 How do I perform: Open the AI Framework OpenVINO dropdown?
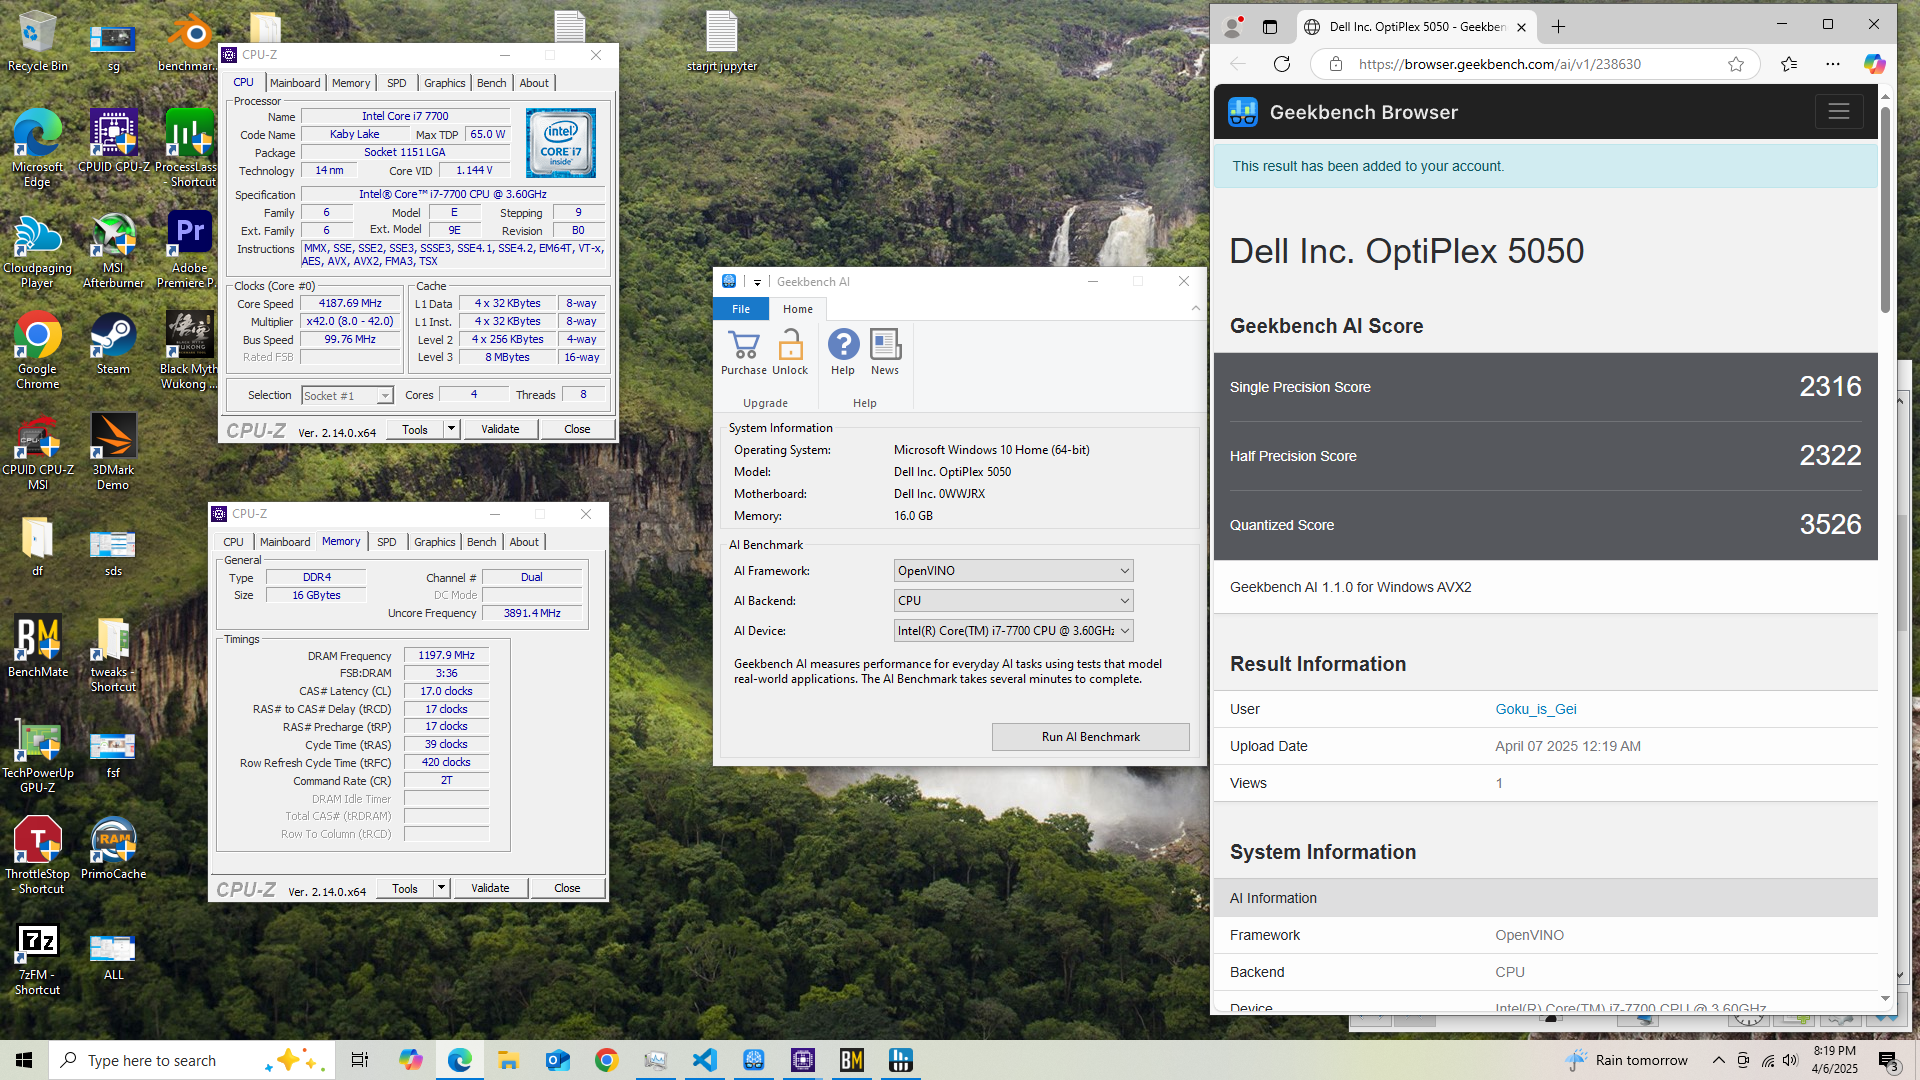pyautogui.click(x=1013, y=571)
